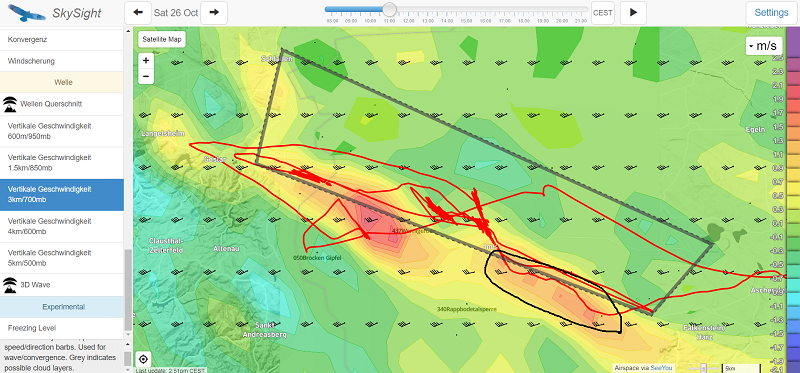Switch to Satellite Map view
The image size is (800, 373).
(162, 39)
